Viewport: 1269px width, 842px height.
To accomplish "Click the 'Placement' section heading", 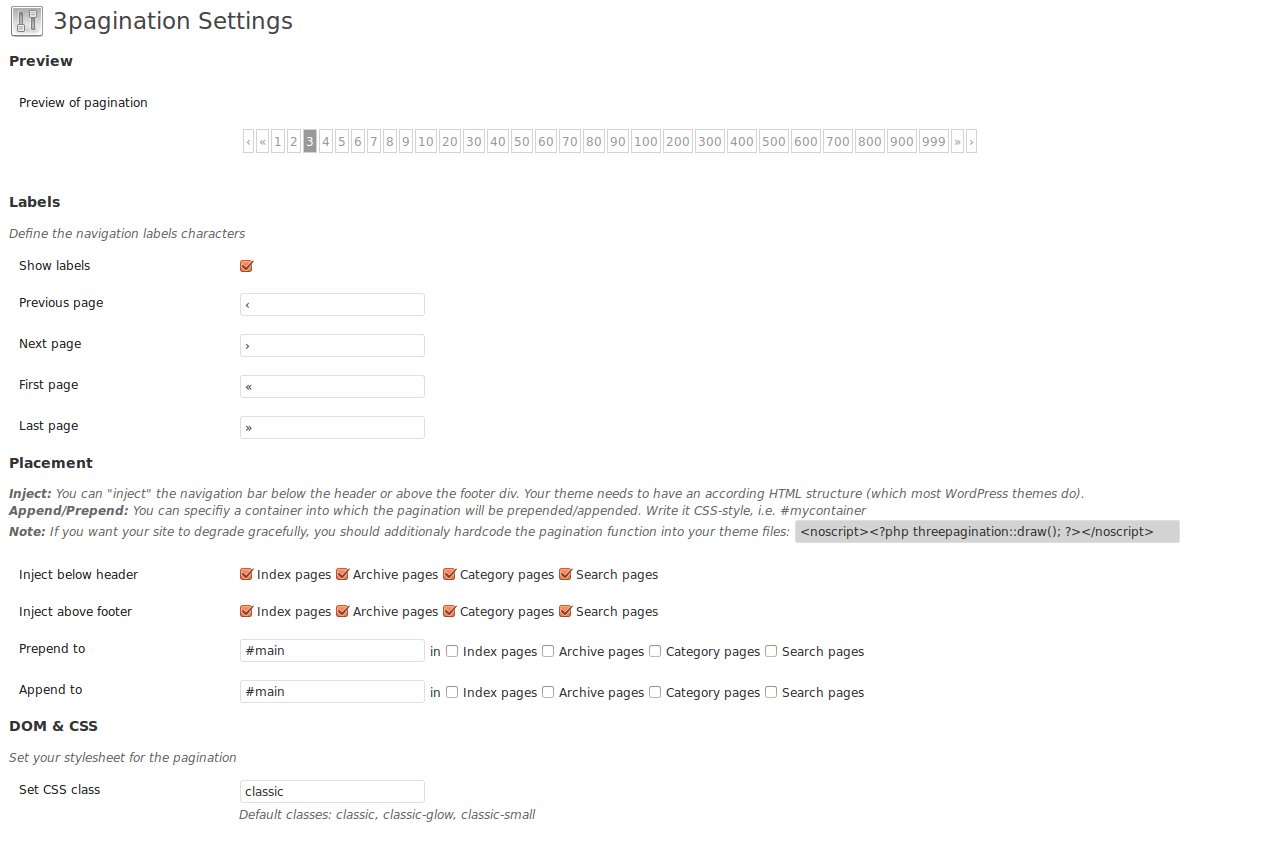I will pos(51,463).
